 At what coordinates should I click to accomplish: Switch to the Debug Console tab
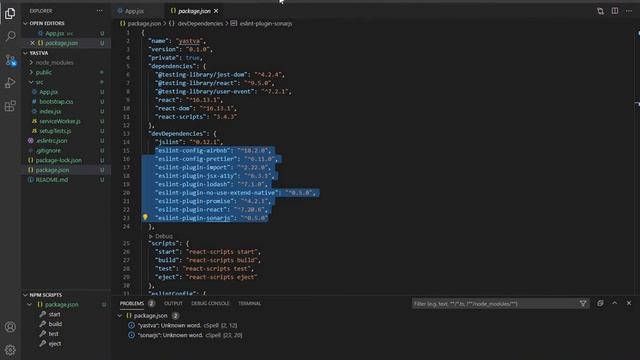coord(210,303)
